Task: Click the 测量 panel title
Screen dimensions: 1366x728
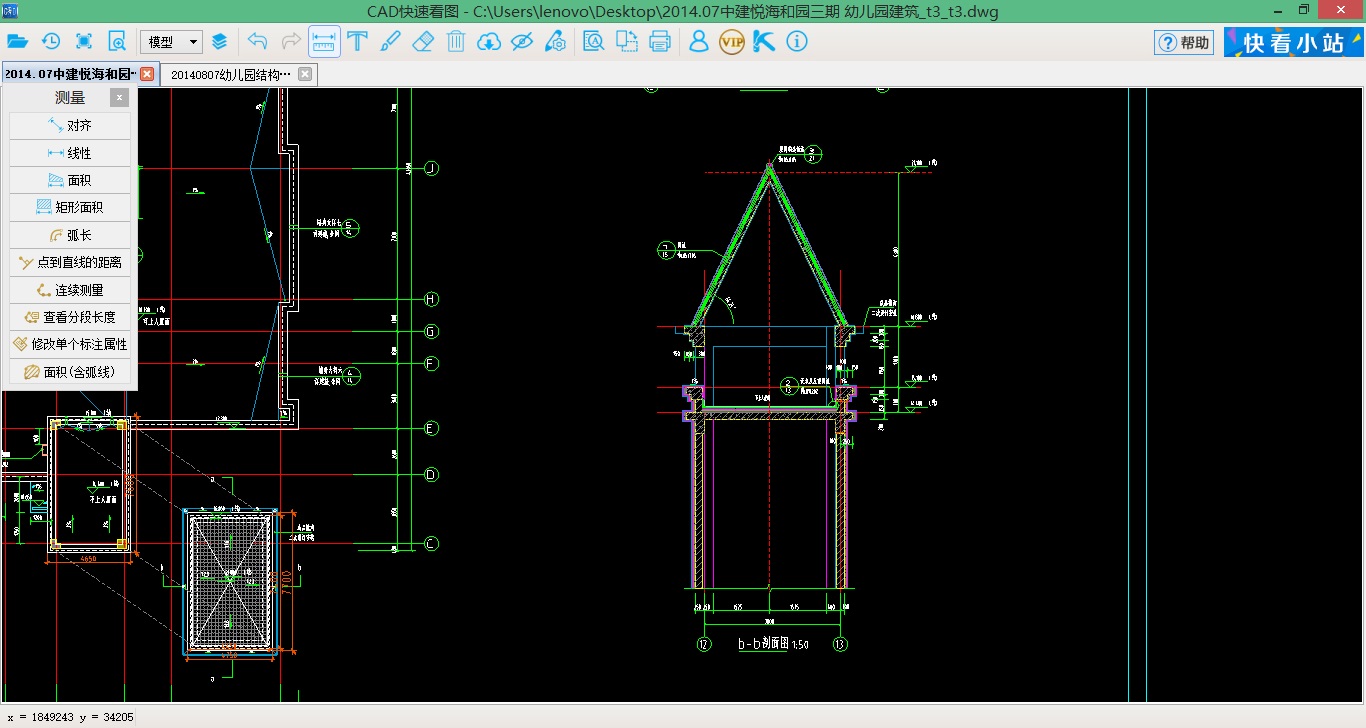Action: pyautogui.click(x=70, y=98)
